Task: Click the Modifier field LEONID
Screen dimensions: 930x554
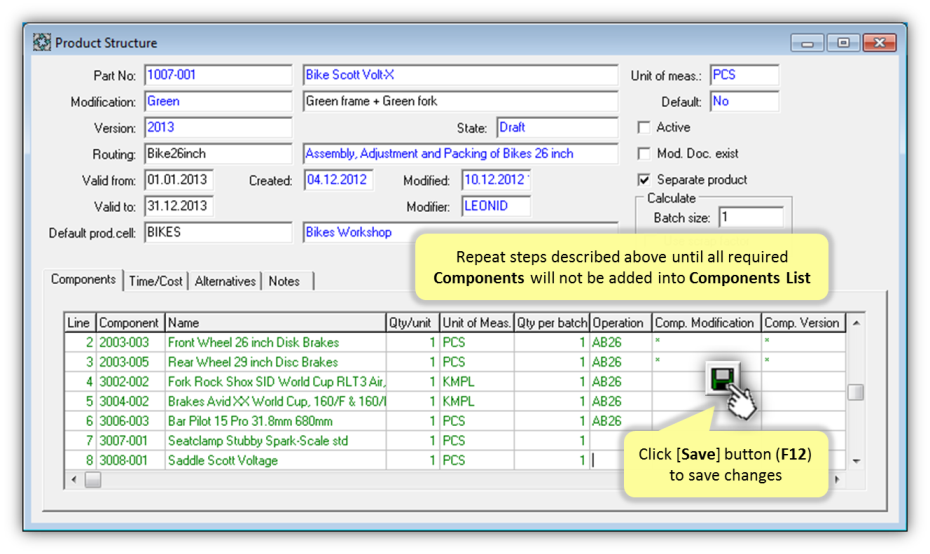Action: (496, 206)
